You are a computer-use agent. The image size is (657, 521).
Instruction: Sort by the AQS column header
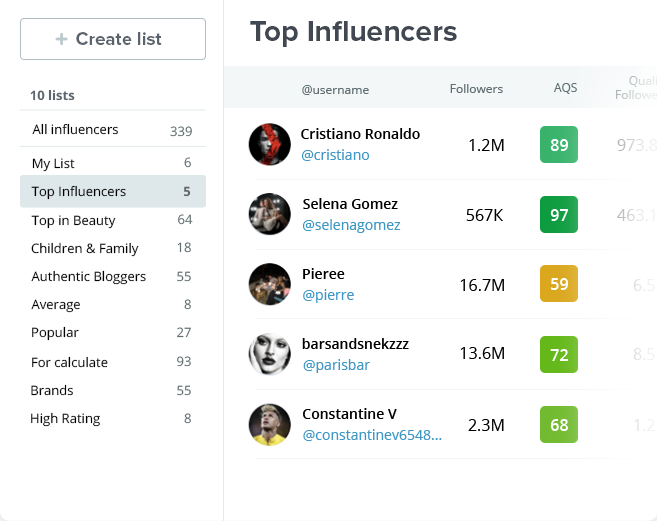[565, 88]
